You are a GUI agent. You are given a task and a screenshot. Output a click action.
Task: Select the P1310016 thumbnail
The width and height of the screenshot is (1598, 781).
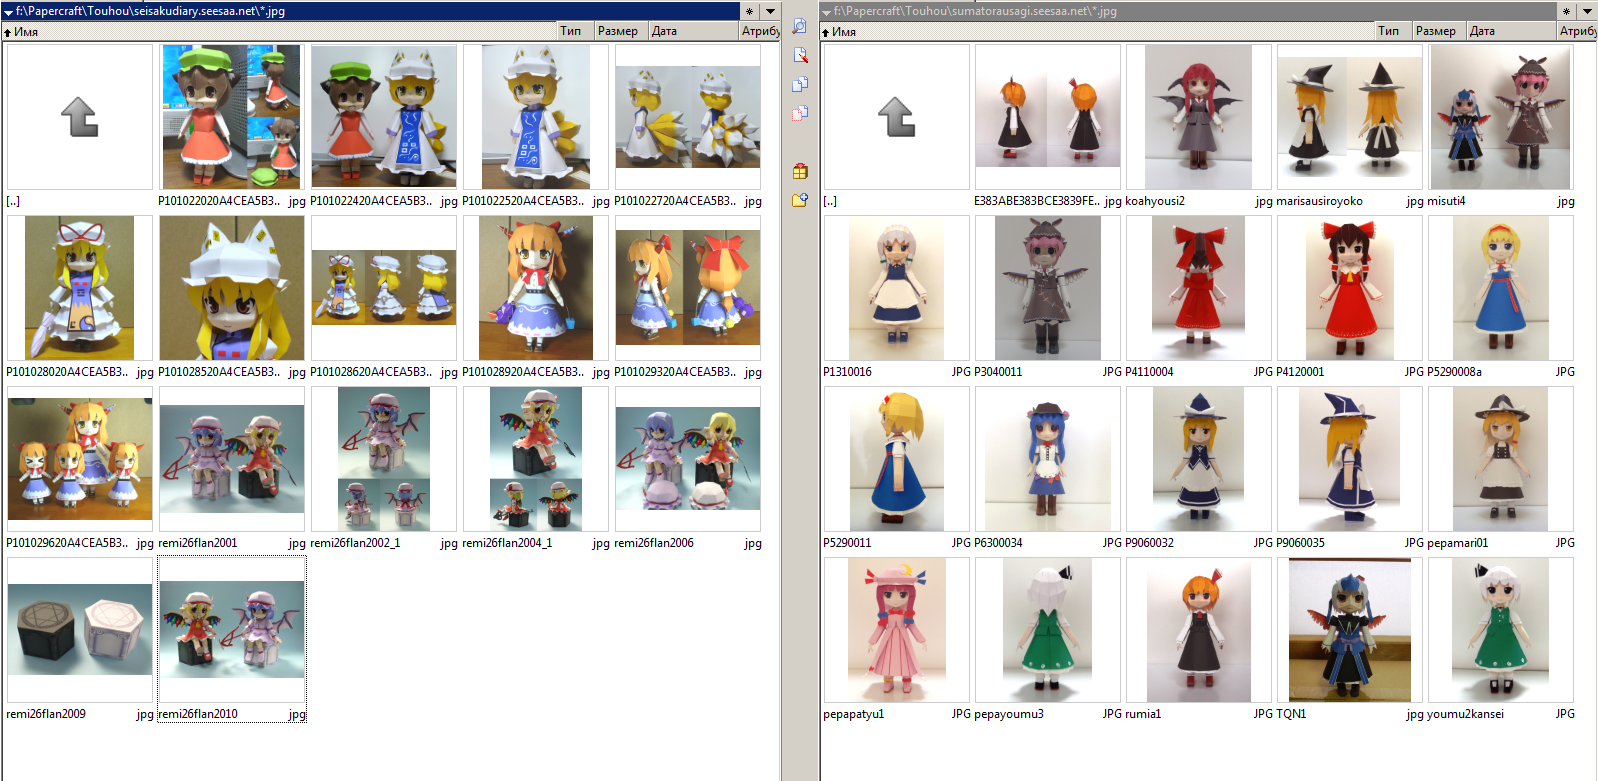[897, 288]
